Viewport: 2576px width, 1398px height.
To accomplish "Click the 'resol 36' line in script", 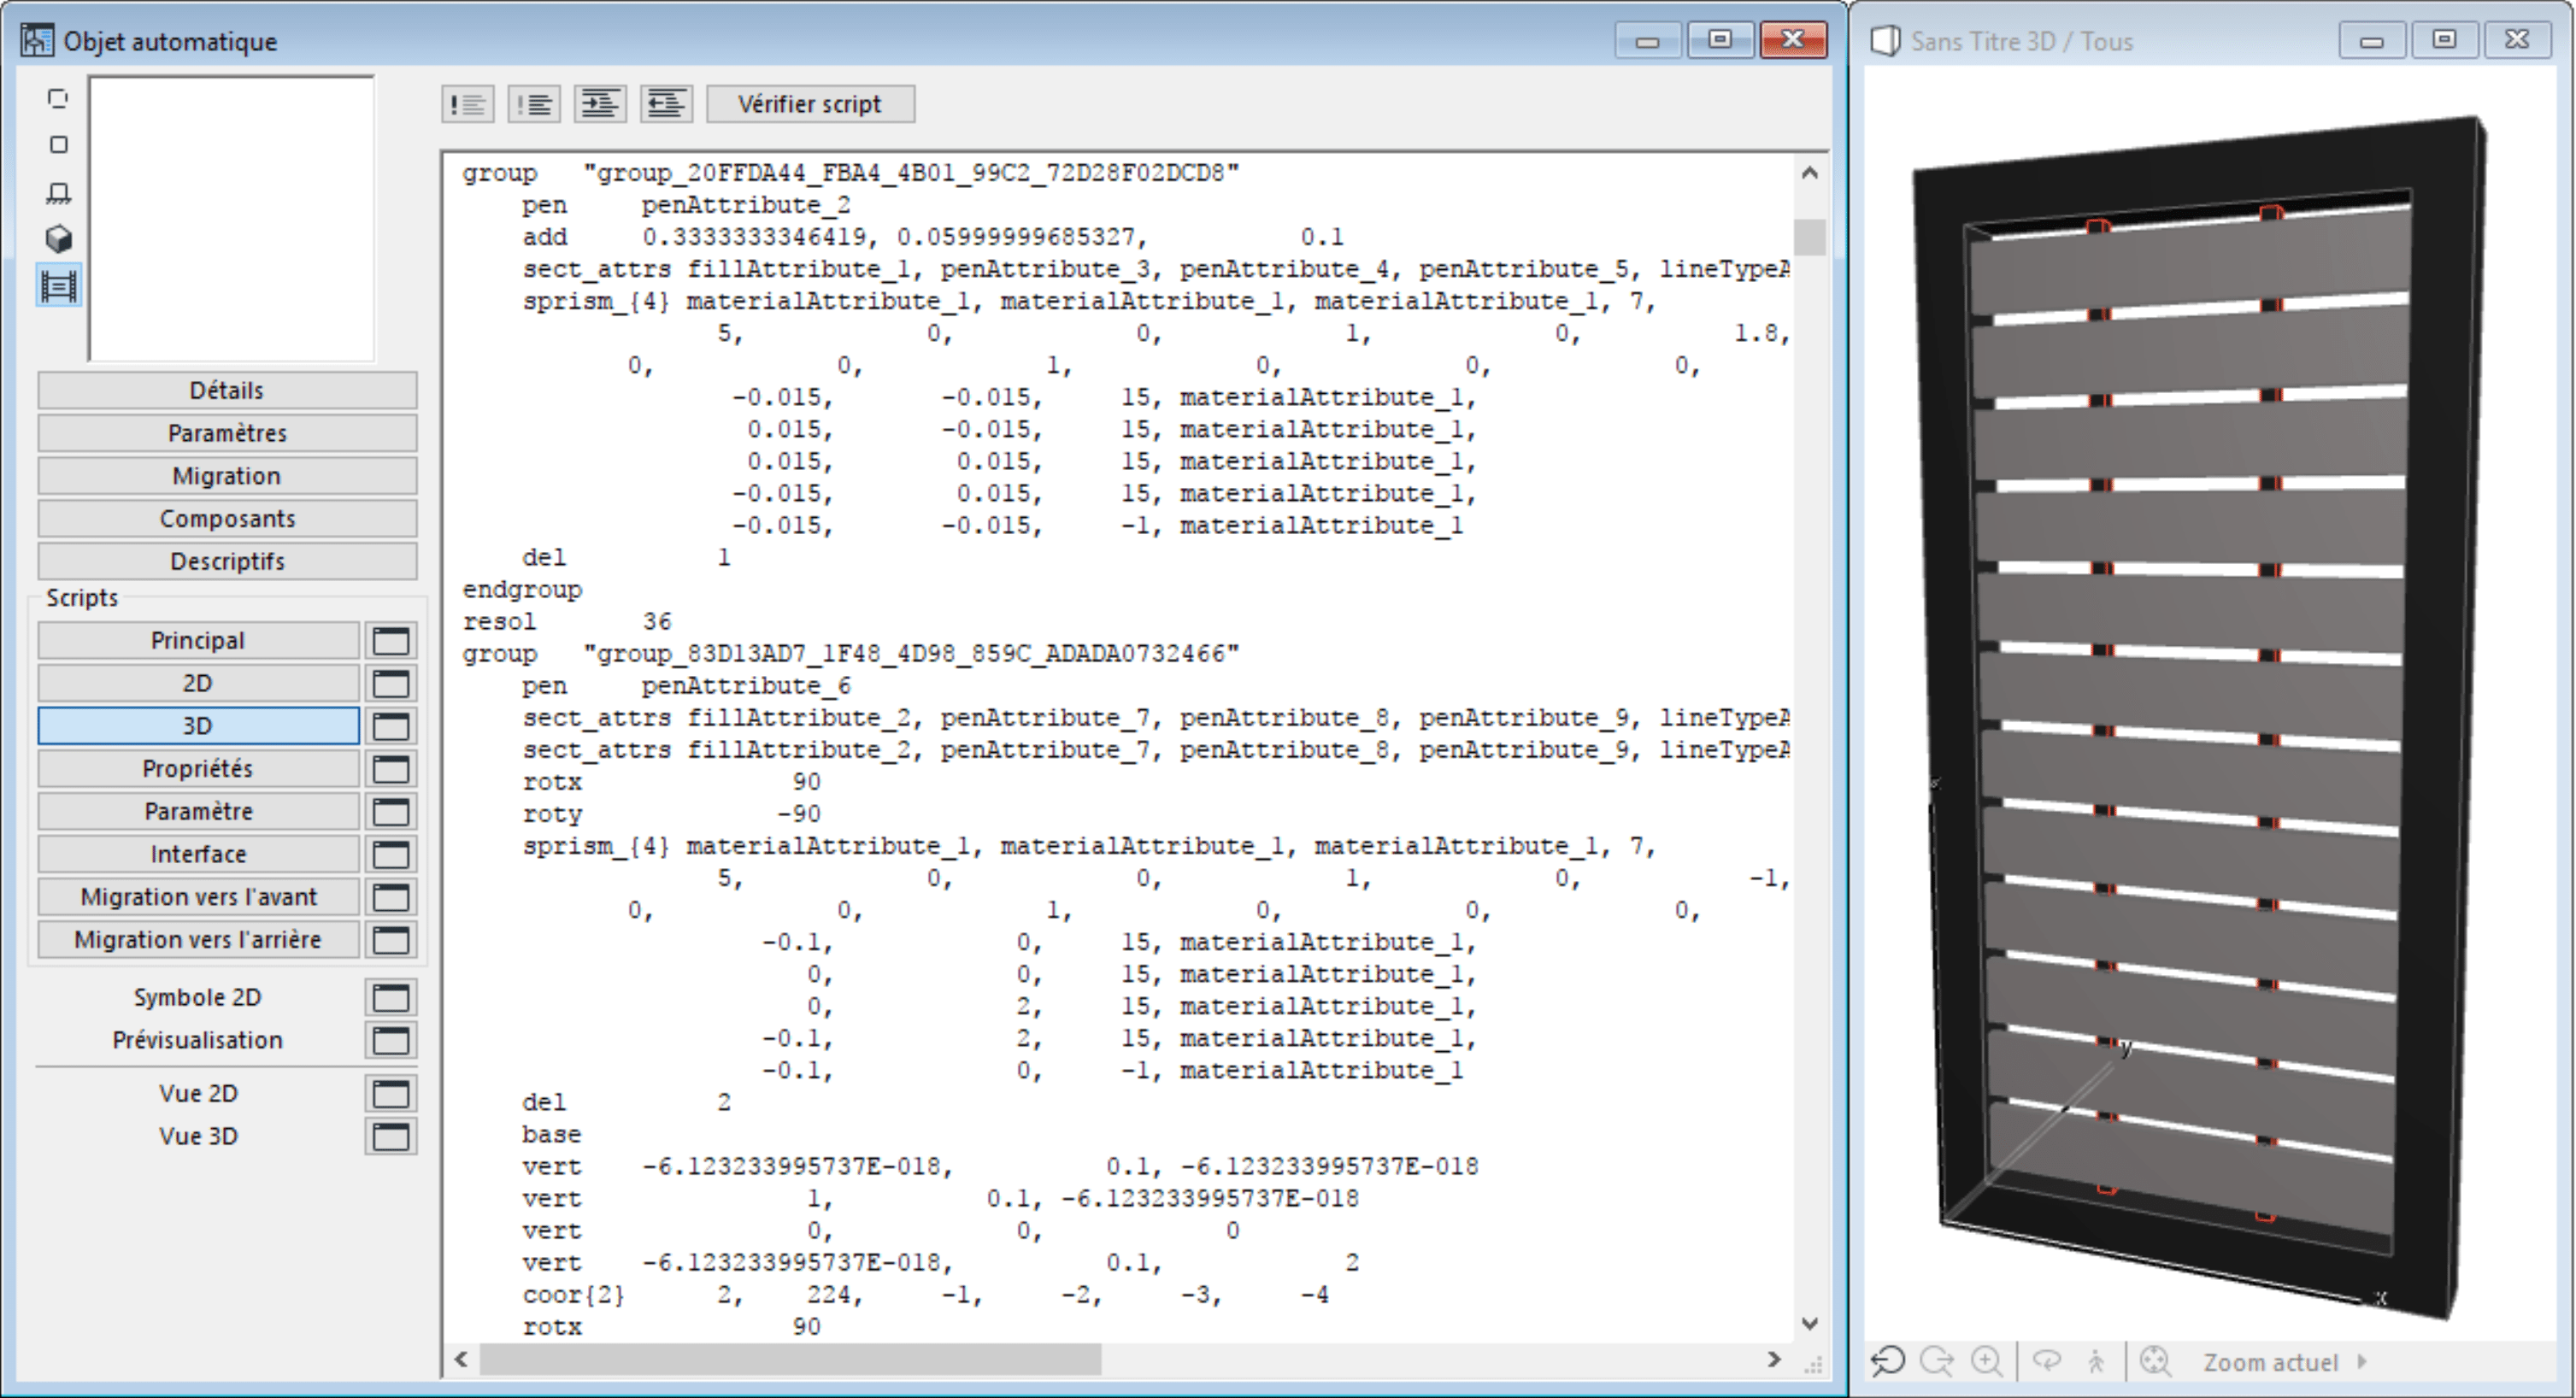I will click(567, 622).
